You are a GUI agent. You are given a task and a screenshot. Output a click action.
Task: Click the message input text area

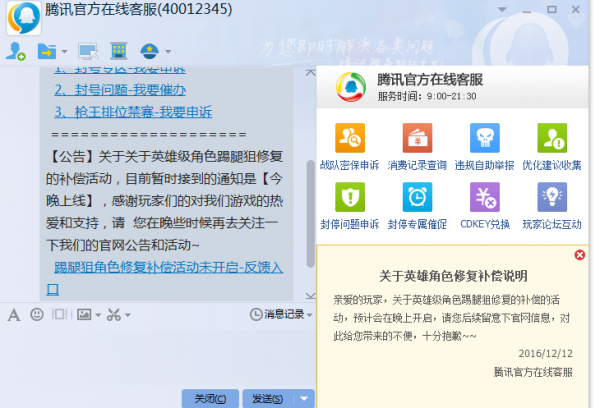pos(157,356)
